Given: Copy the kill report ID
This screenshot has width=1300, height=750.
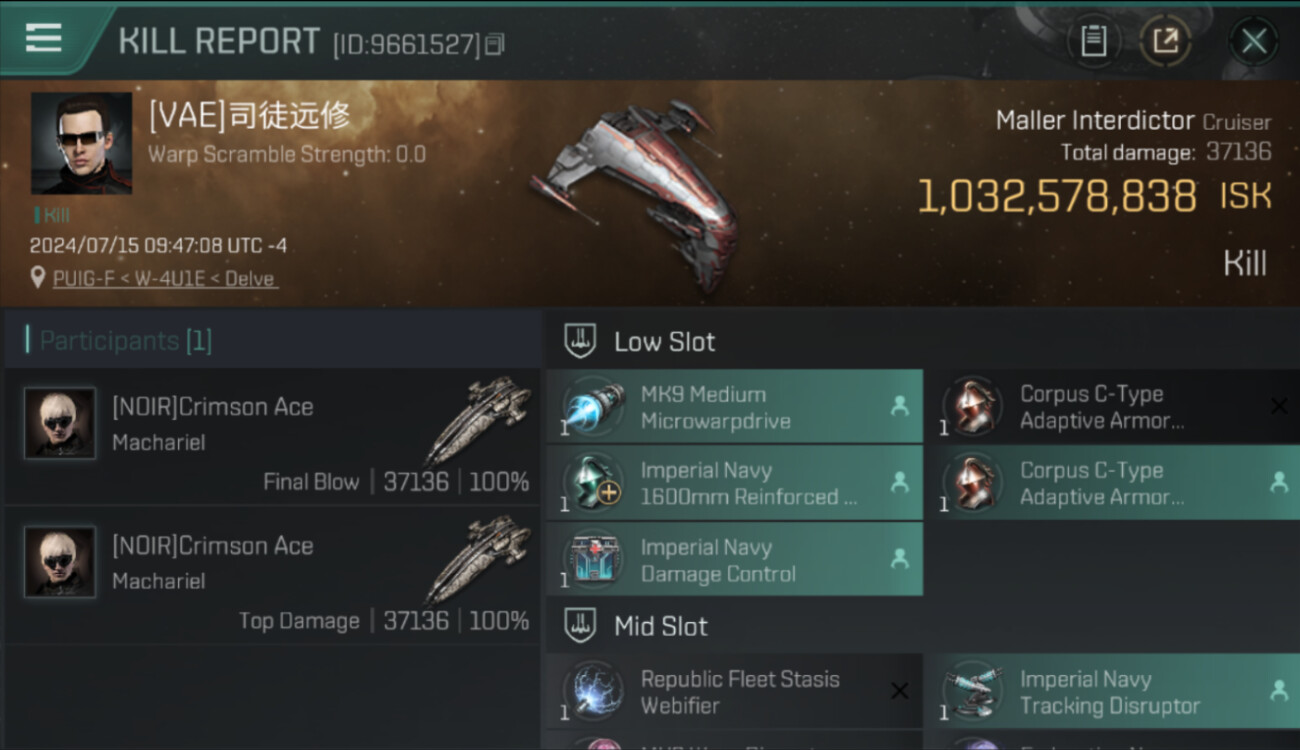Looking at the screenshot, I should 495,44.
